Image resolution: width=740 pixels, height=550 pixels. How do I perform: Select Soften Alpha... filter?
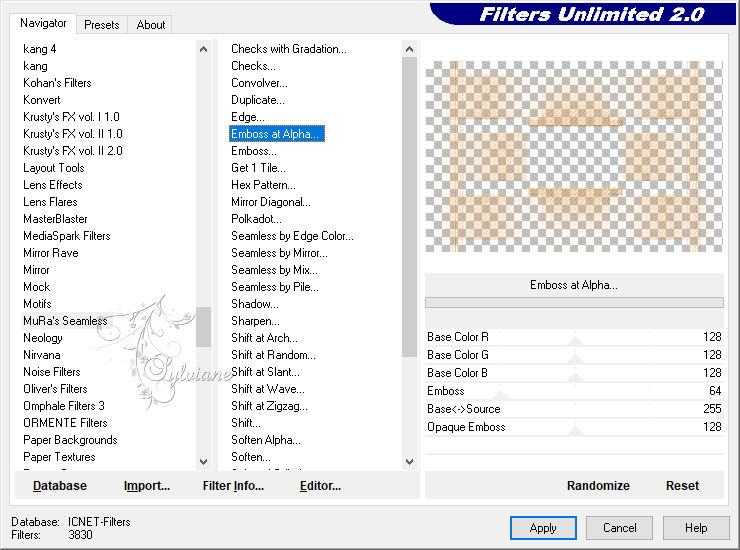266,440
